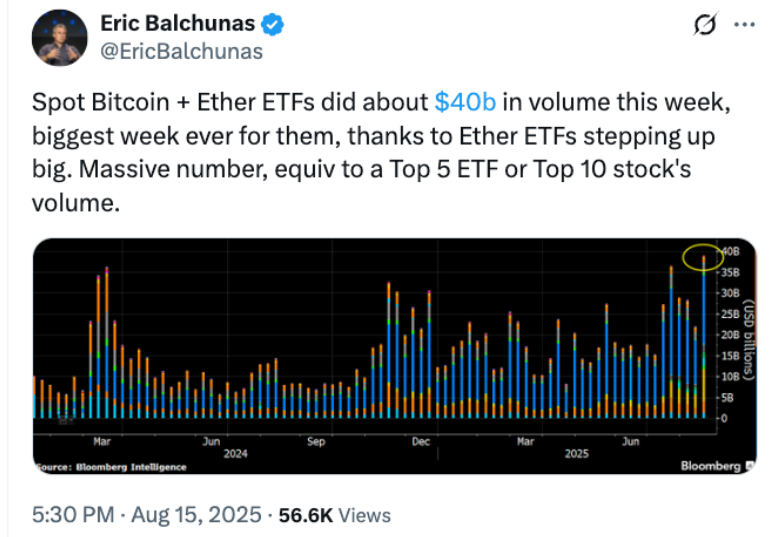Viewport: 779px width, 537px height.
Task: Click the 'Source: Bloomberg Intelligence' caption
Action: 111,466
